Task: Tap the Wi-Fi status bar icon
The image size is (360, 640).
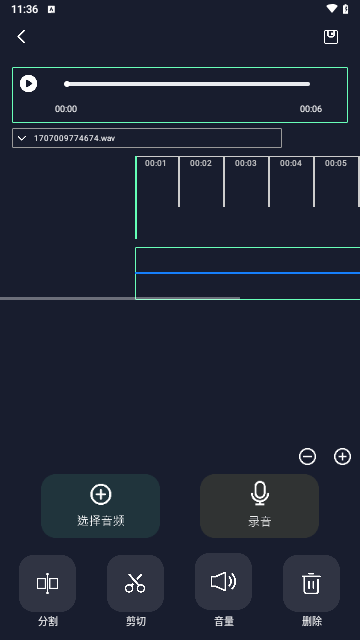Action: (x=332, y=9)
